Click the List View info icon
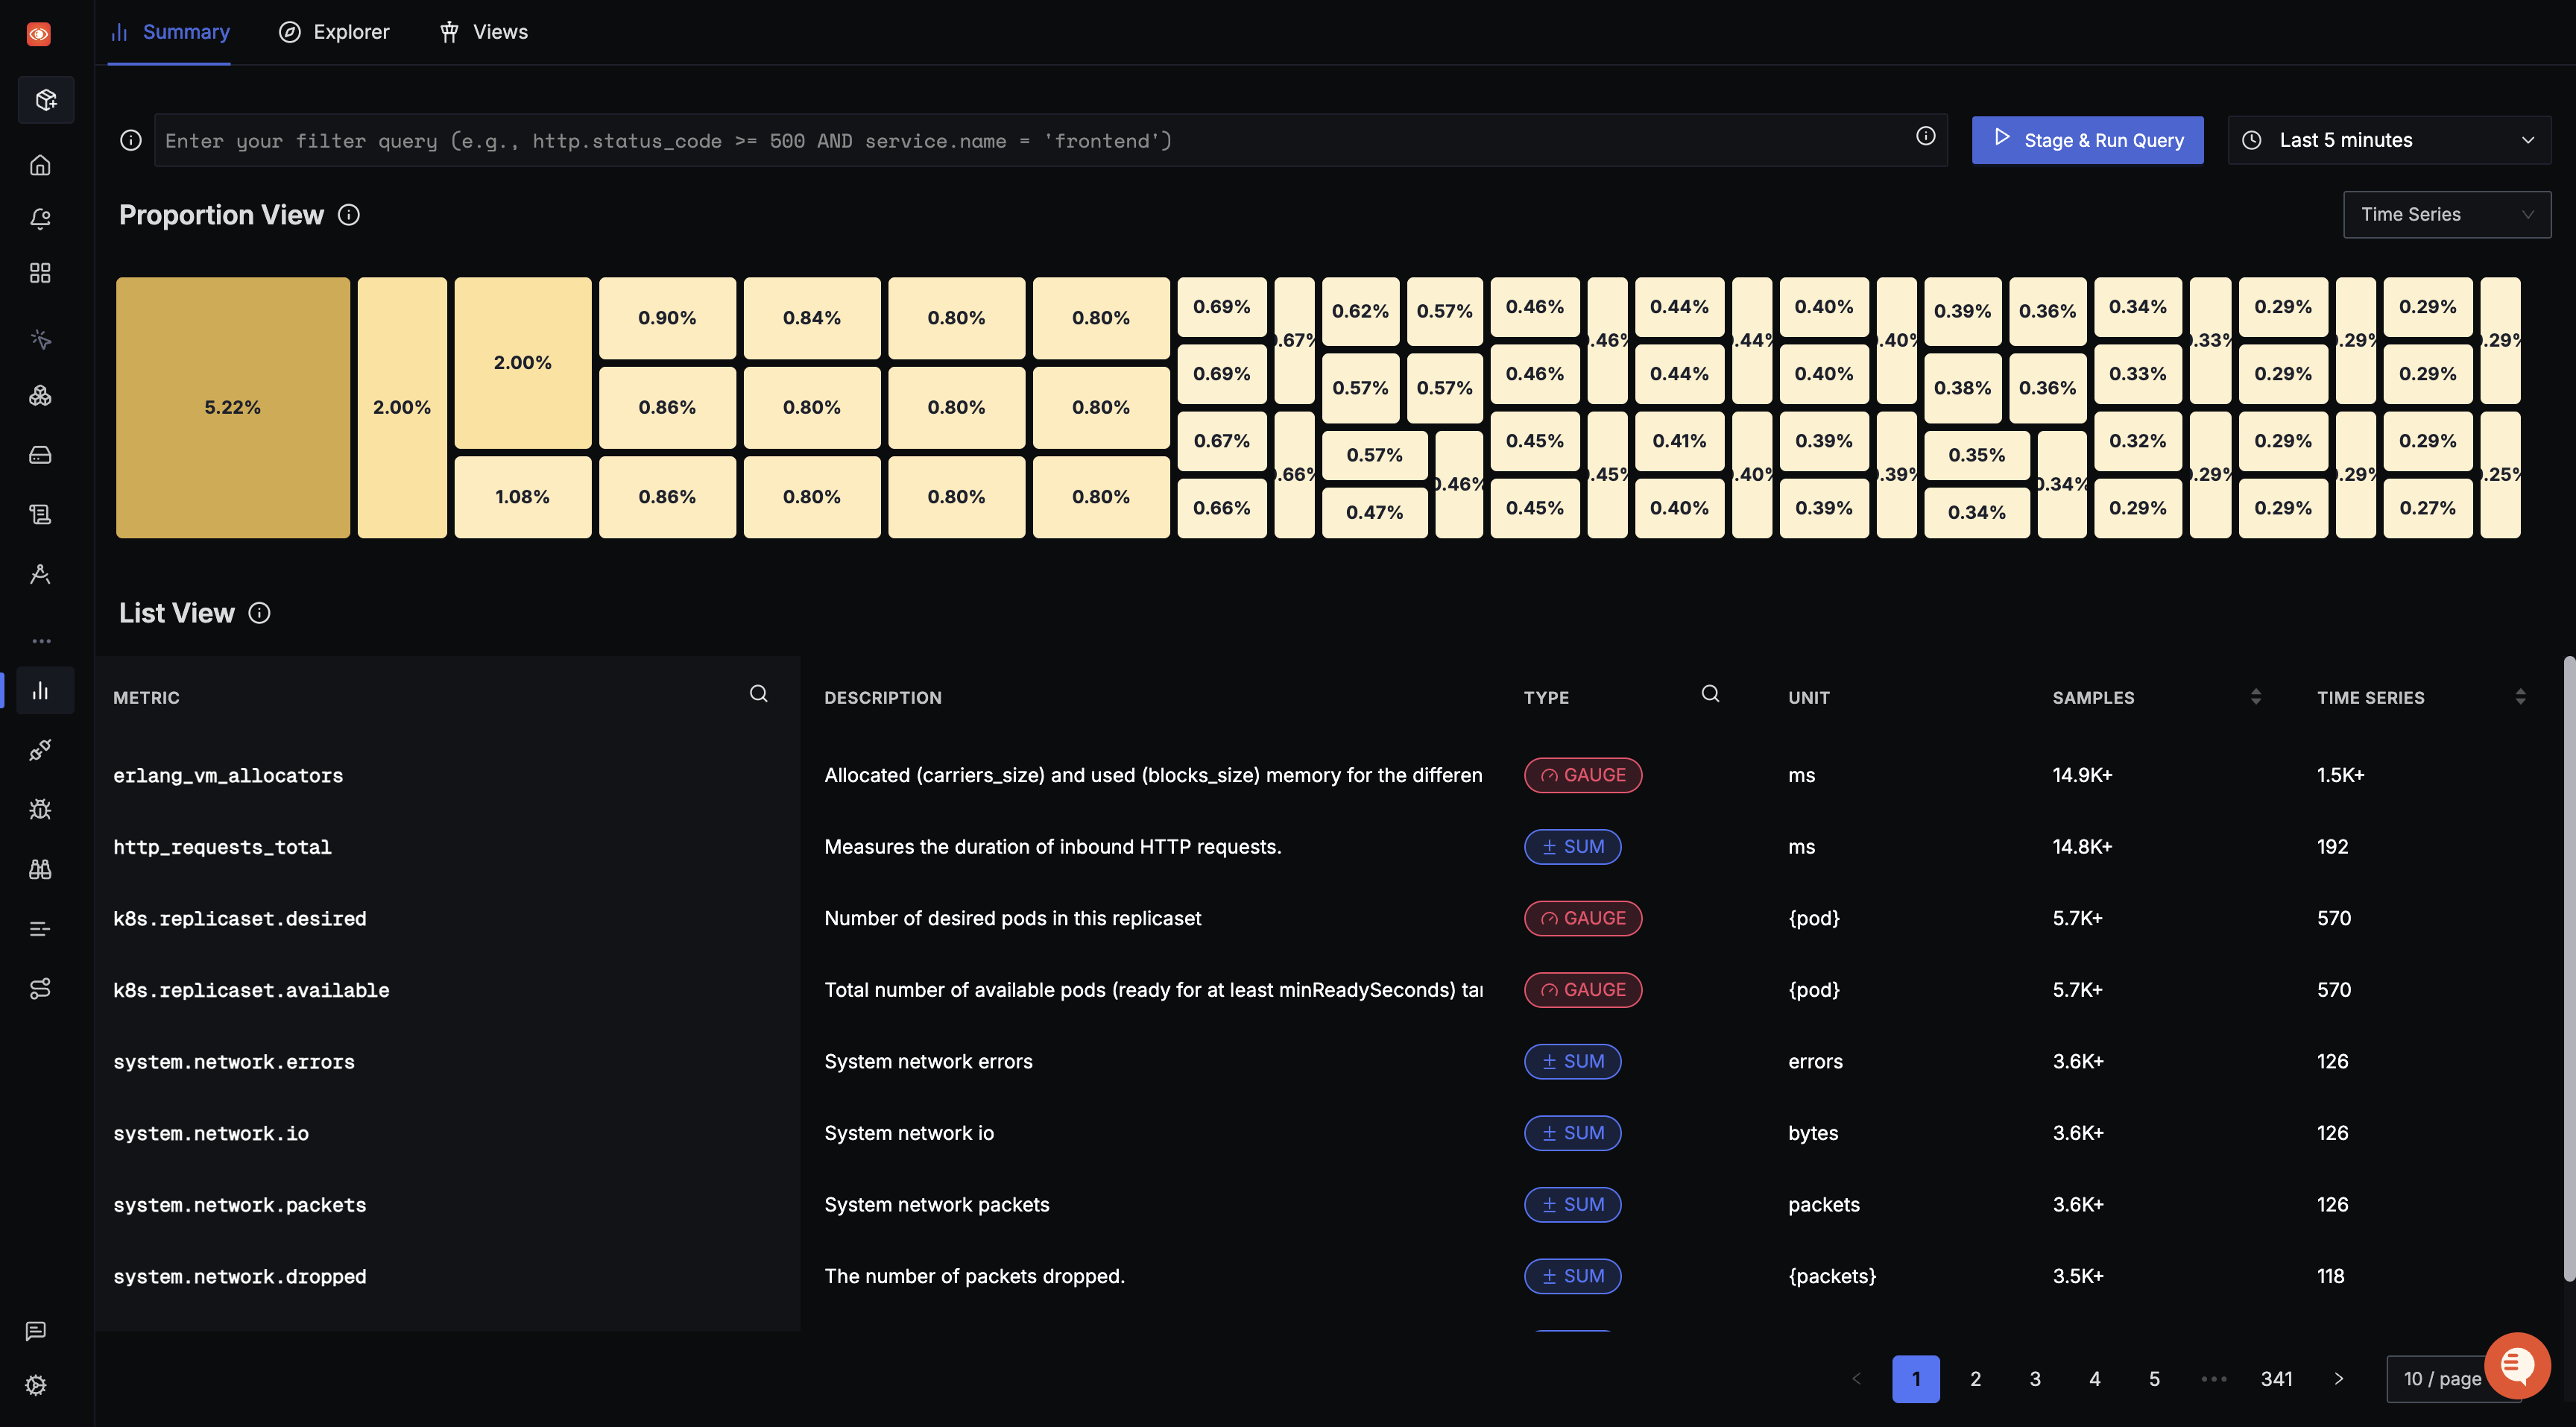Image resolution: width=2576 pixels, height=1427 pixels. click(259, 613)
